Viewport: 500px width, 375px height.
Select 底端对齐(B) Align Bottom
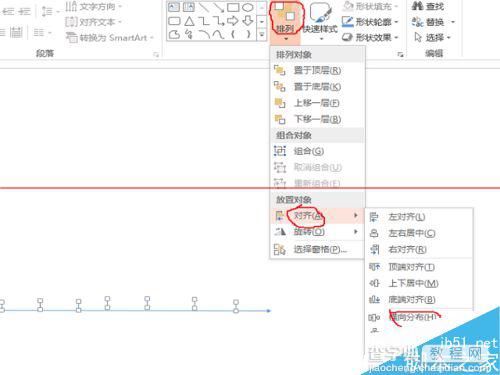[419, 300]
